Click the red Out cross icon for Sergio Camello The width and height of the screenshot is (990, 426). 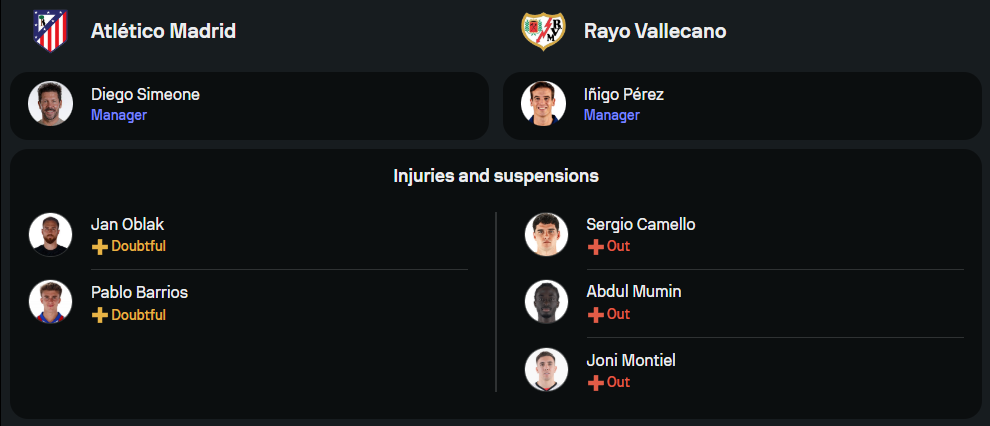[x=595, y=247]
